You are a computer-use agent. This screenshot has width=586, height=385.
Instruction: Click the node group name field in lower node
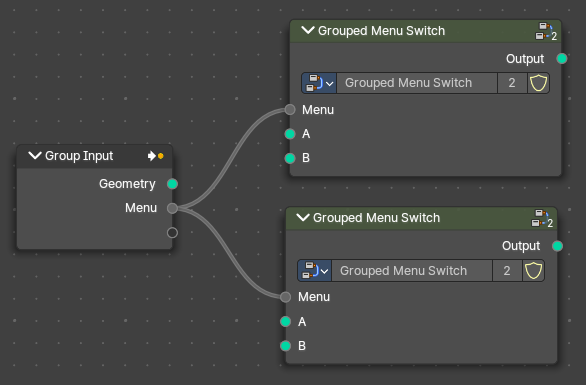(x=412, y=271)
